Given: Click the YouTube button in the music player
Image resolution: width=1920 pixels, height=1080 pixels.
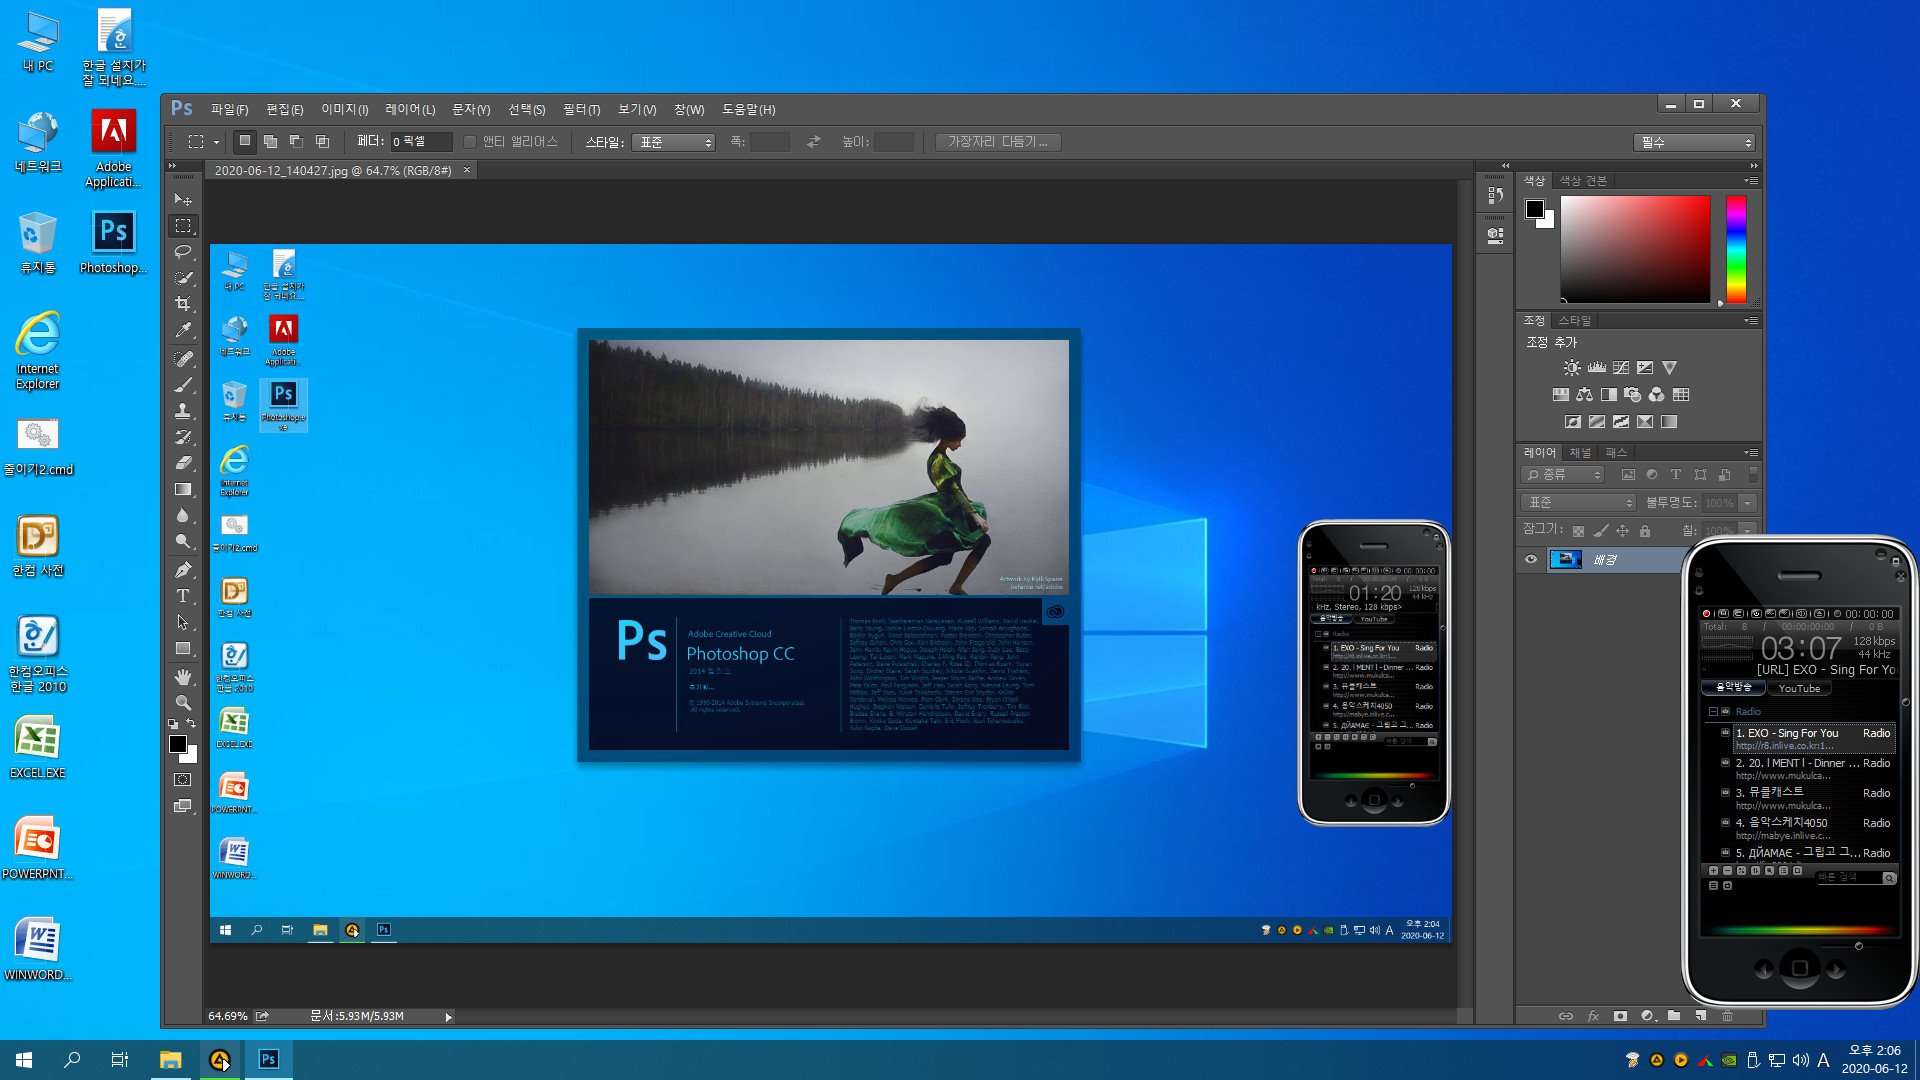Looking at the screenshot, I should point(1799,688).
